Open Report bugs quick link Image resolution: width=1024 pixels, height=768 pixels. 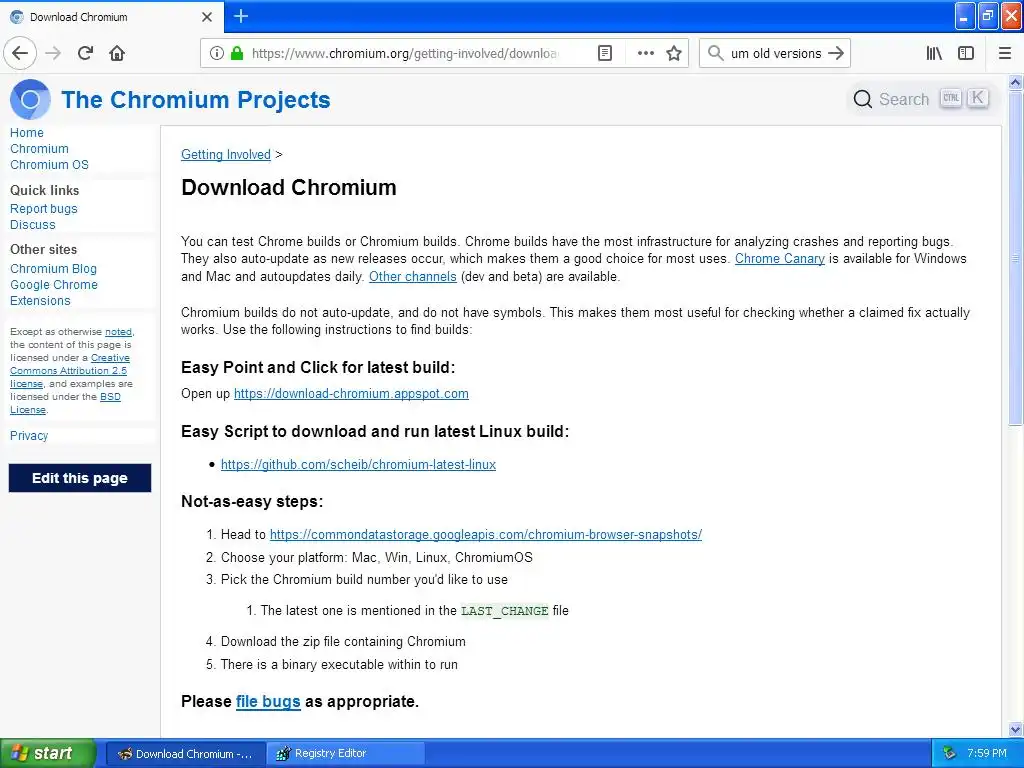44,208
